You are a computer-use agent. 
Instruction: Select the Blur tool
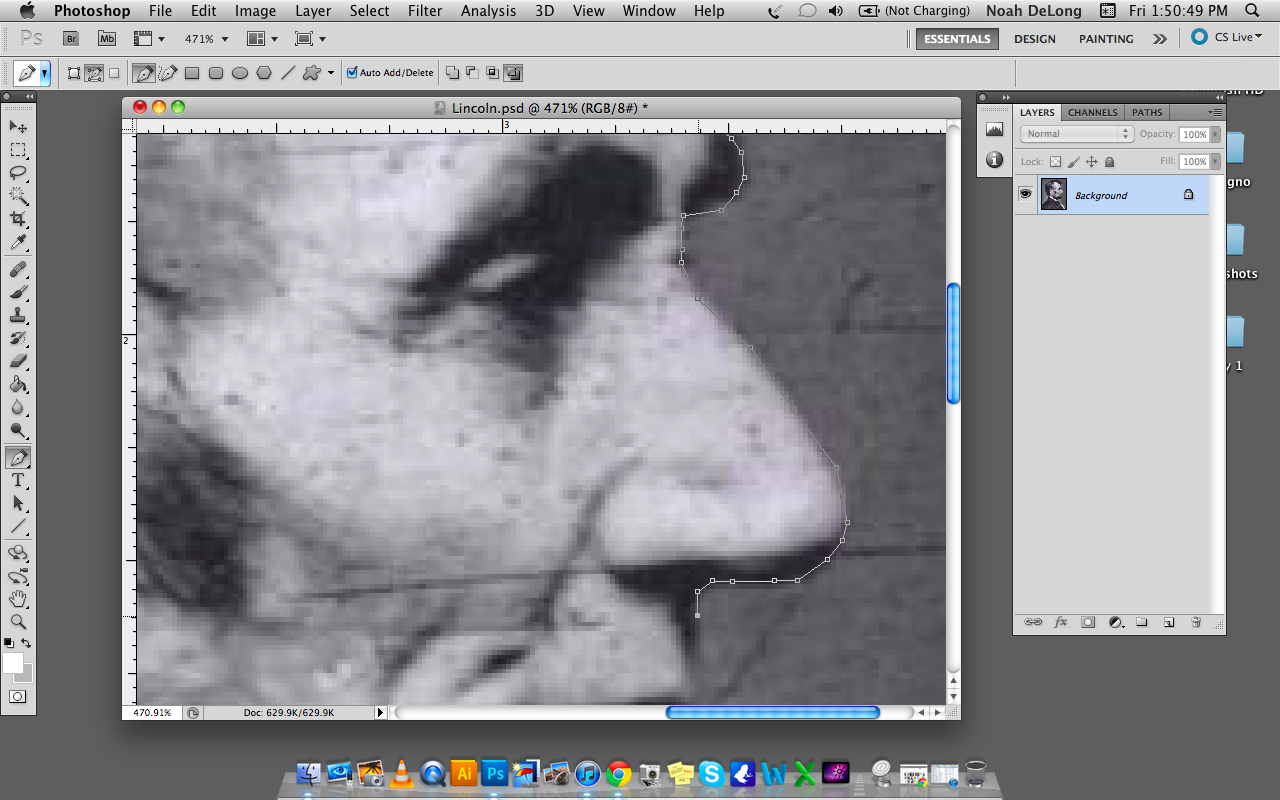click(x=18, y=408)
